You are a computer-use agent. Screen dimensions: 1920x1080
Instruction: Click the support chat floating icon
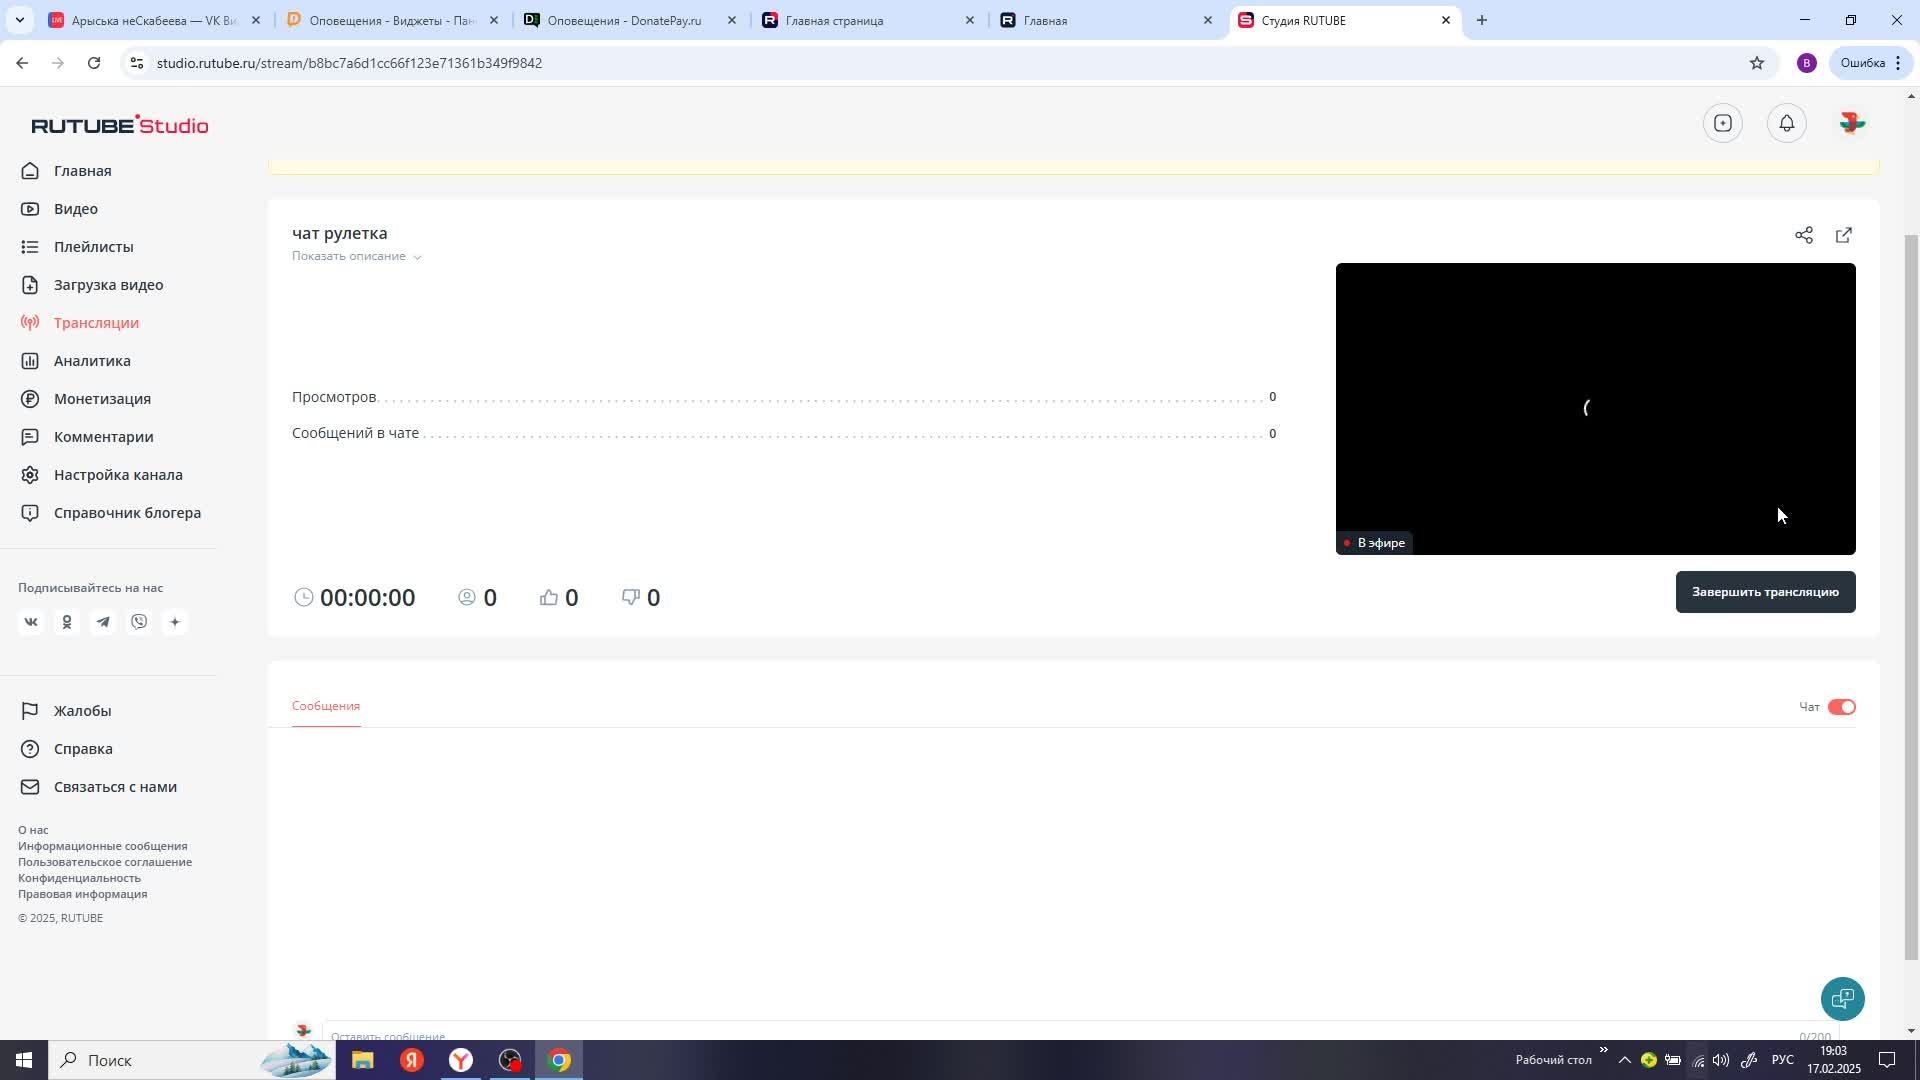coord(1842,998)
